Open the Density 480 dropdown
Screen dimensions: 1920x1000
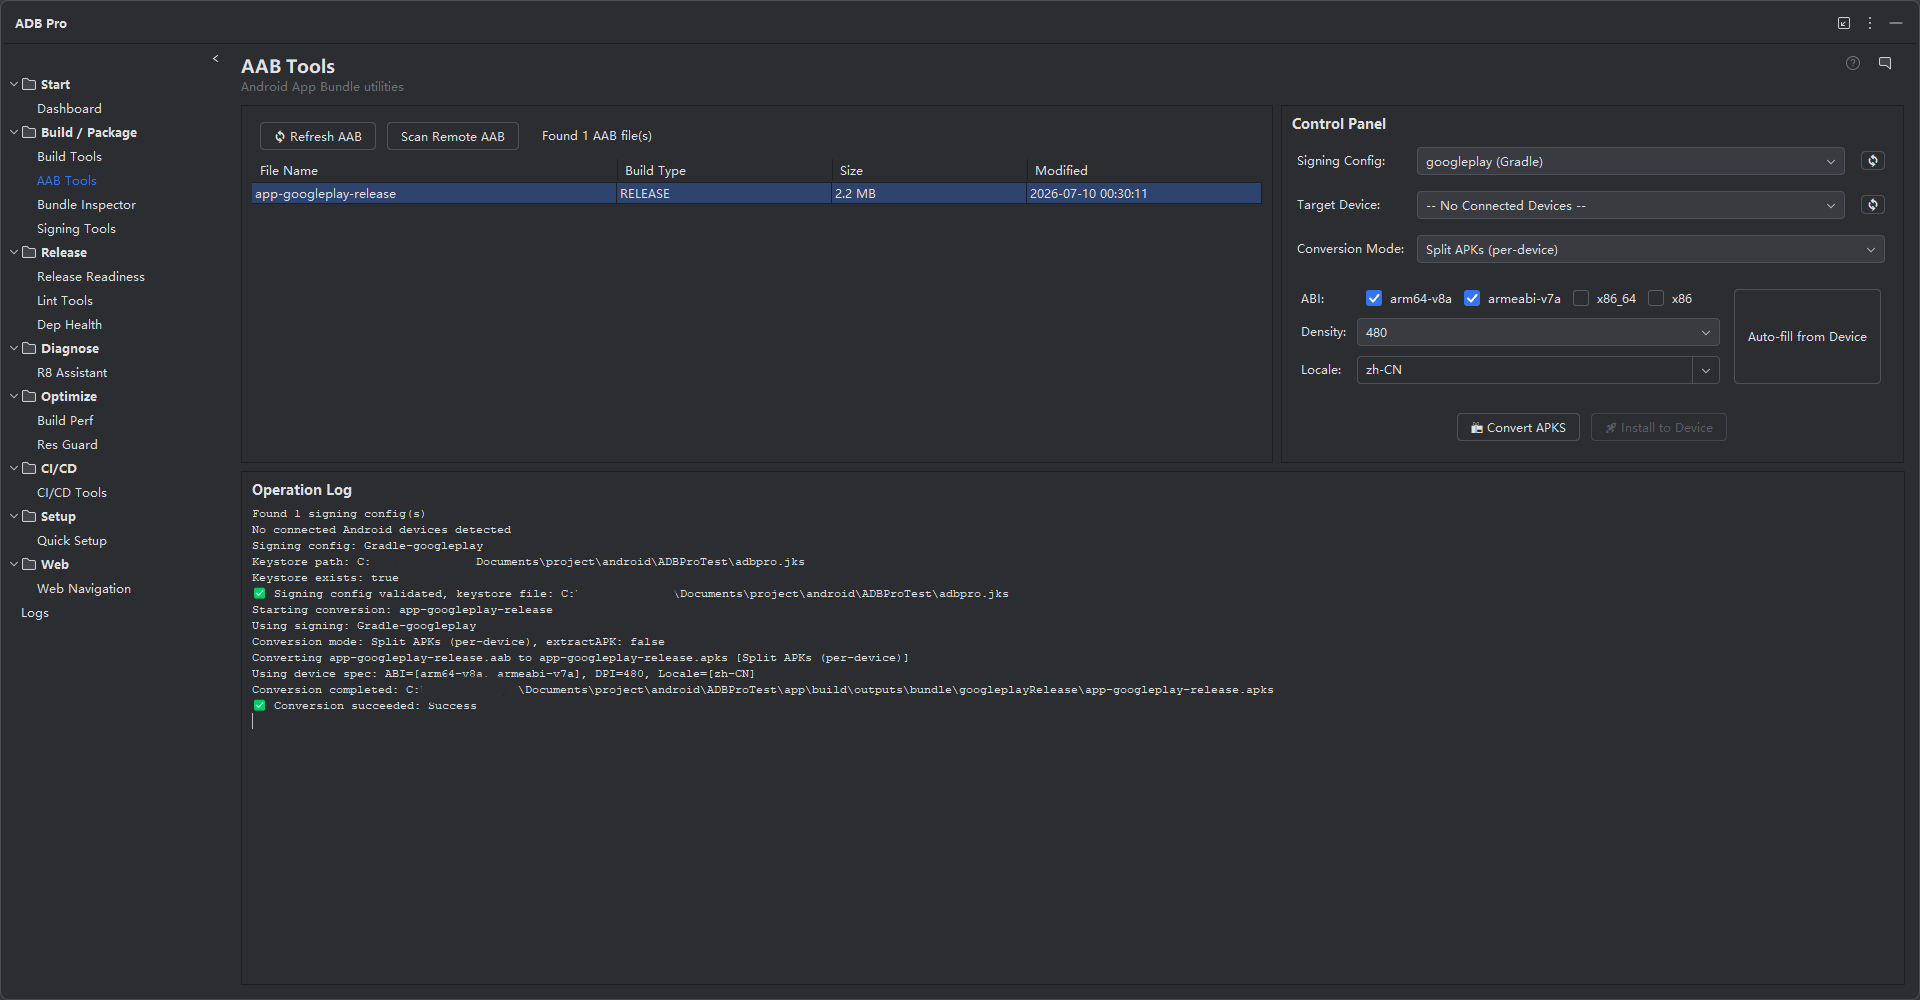(1538, 332)
